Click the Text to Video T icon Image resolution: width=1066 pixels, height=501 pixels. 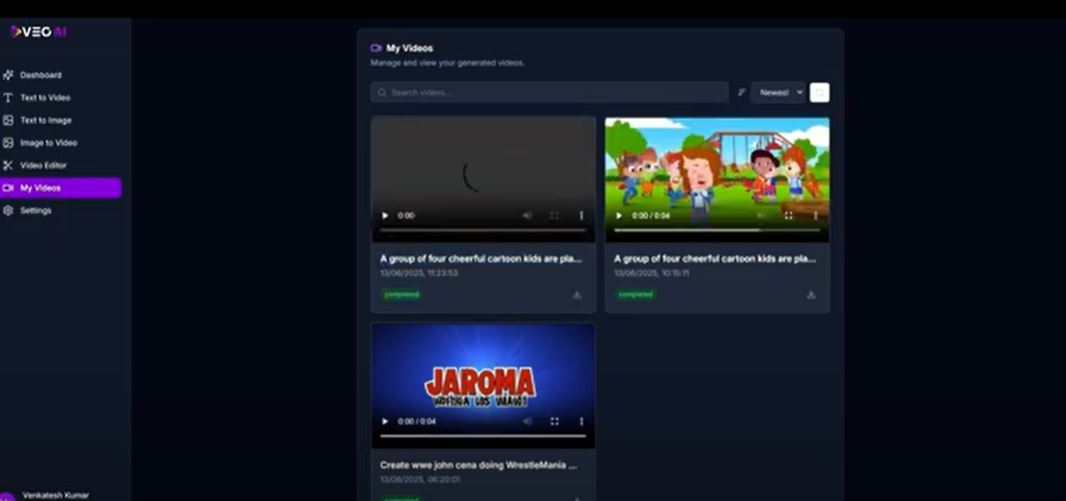[8, 98]
